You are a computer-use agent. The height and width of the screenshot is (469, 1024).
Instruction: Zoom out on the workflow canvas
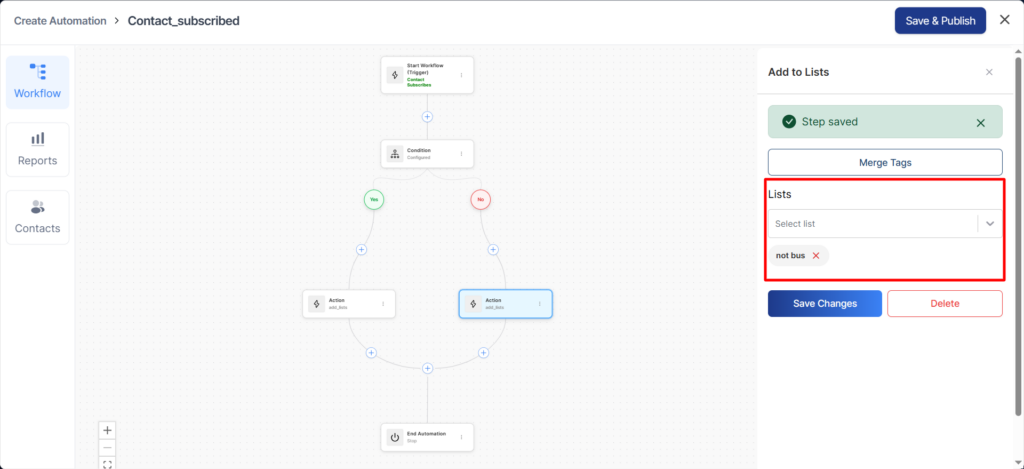tap(108, 447)
